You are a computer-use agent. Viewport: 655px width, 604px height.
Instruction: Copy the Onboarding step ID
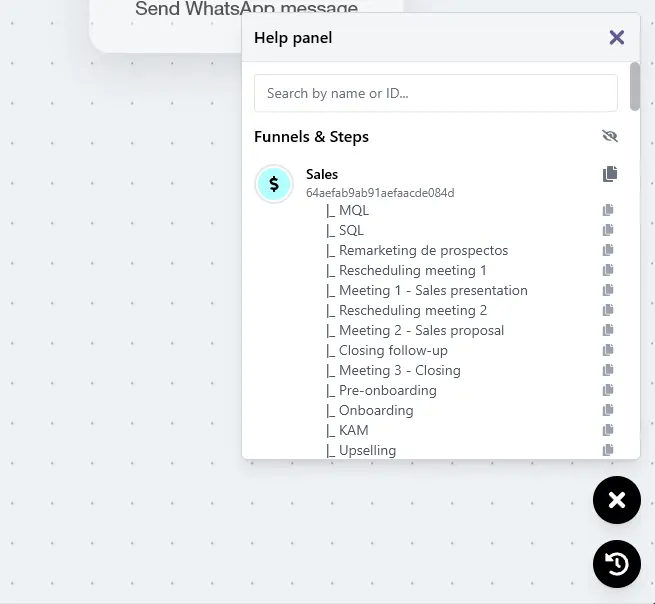click(608, 410)
